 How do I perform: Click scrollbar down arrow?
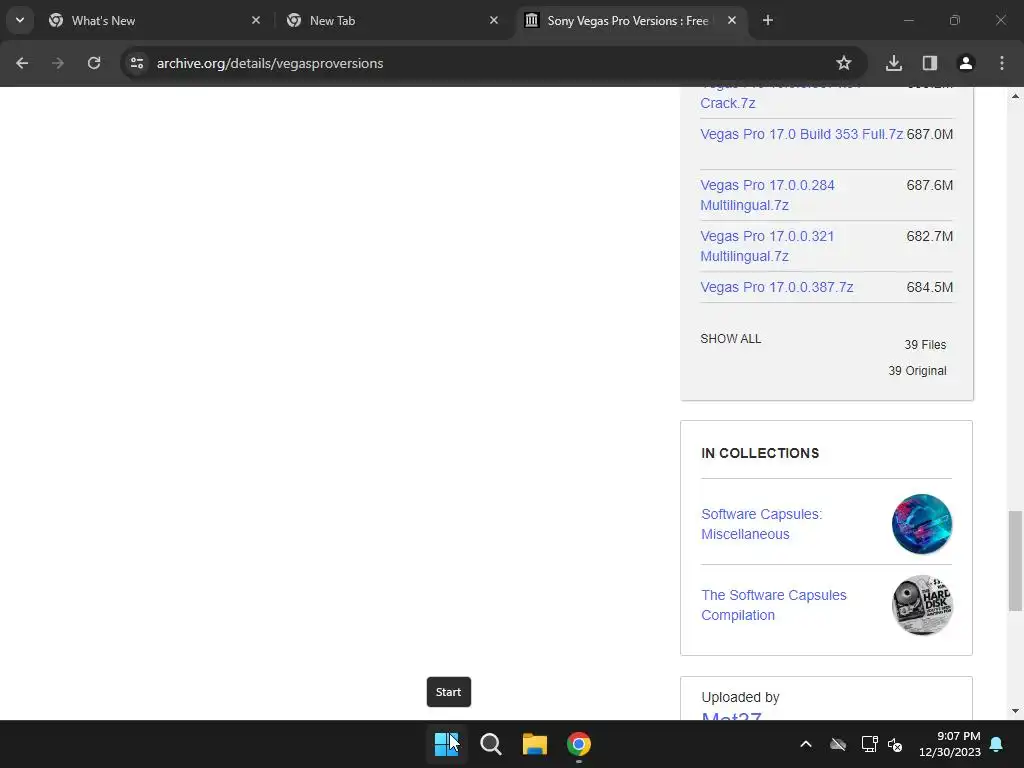click(x=1015, y=711)
